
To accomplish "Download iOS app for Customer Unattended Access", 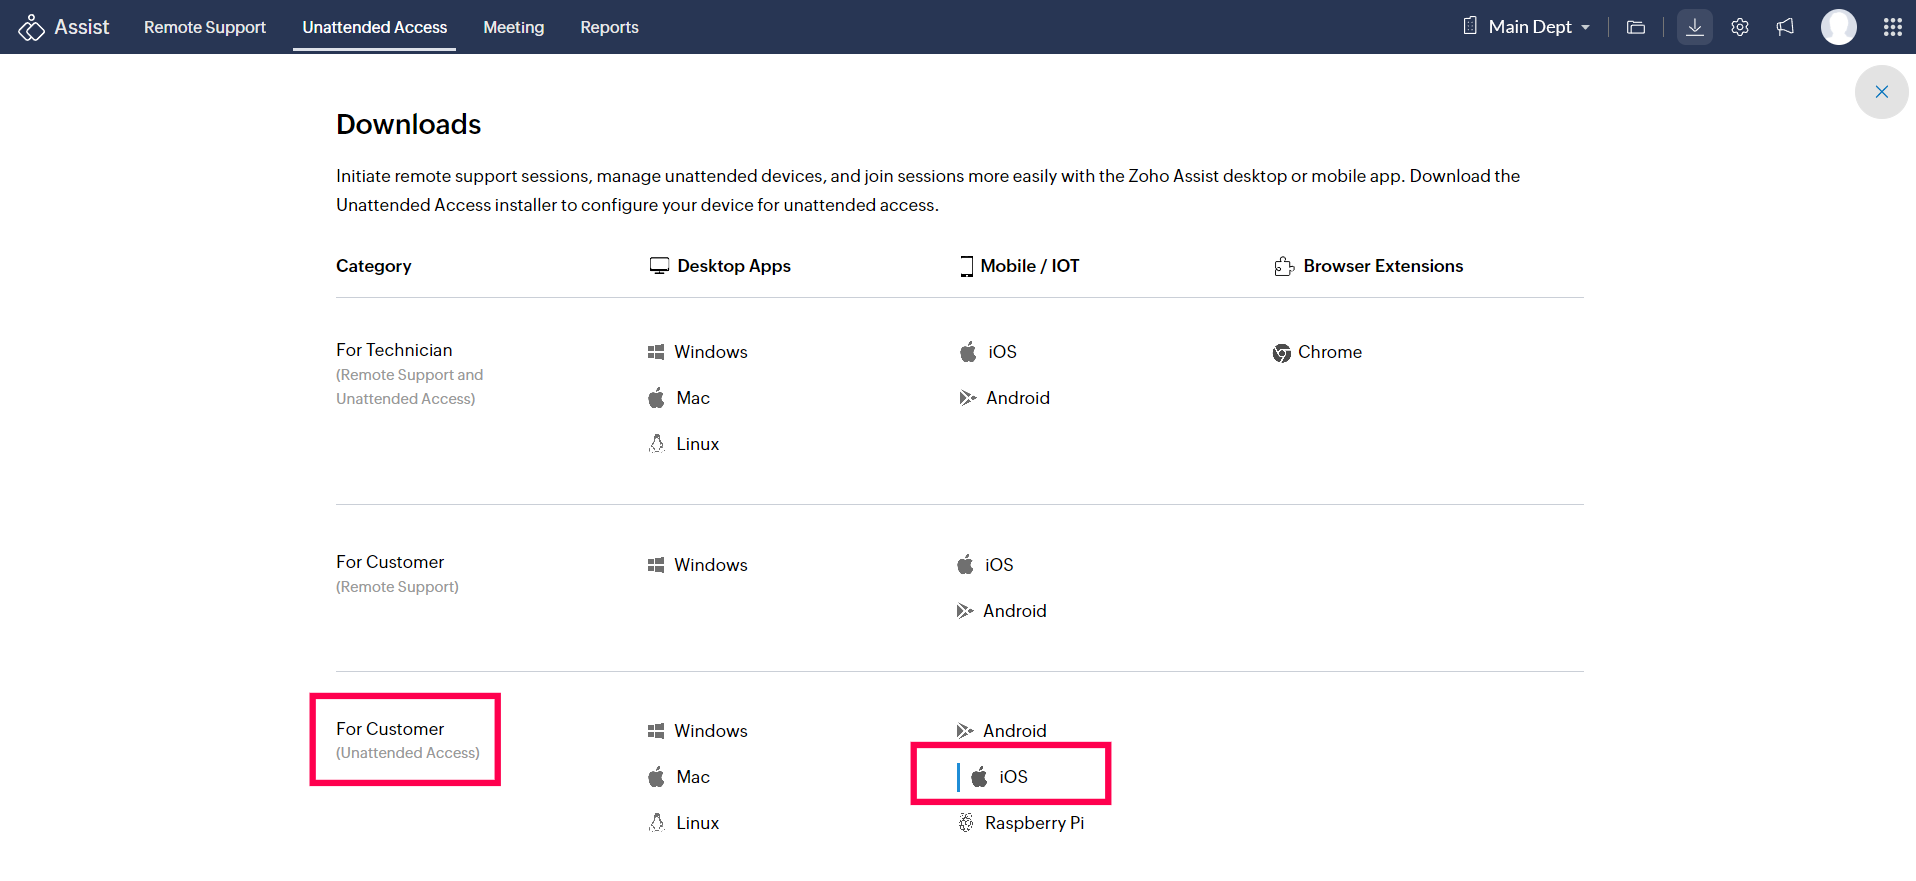I will [1012, 777].
